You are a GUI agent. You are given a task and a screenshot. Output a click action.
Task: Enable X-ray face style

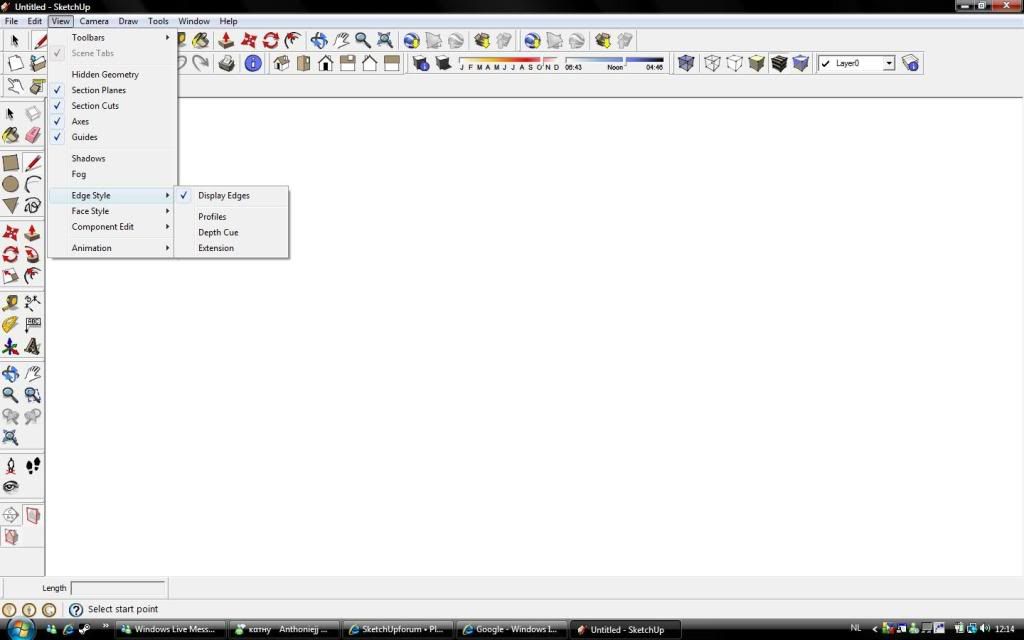click(x=686, y=63)
